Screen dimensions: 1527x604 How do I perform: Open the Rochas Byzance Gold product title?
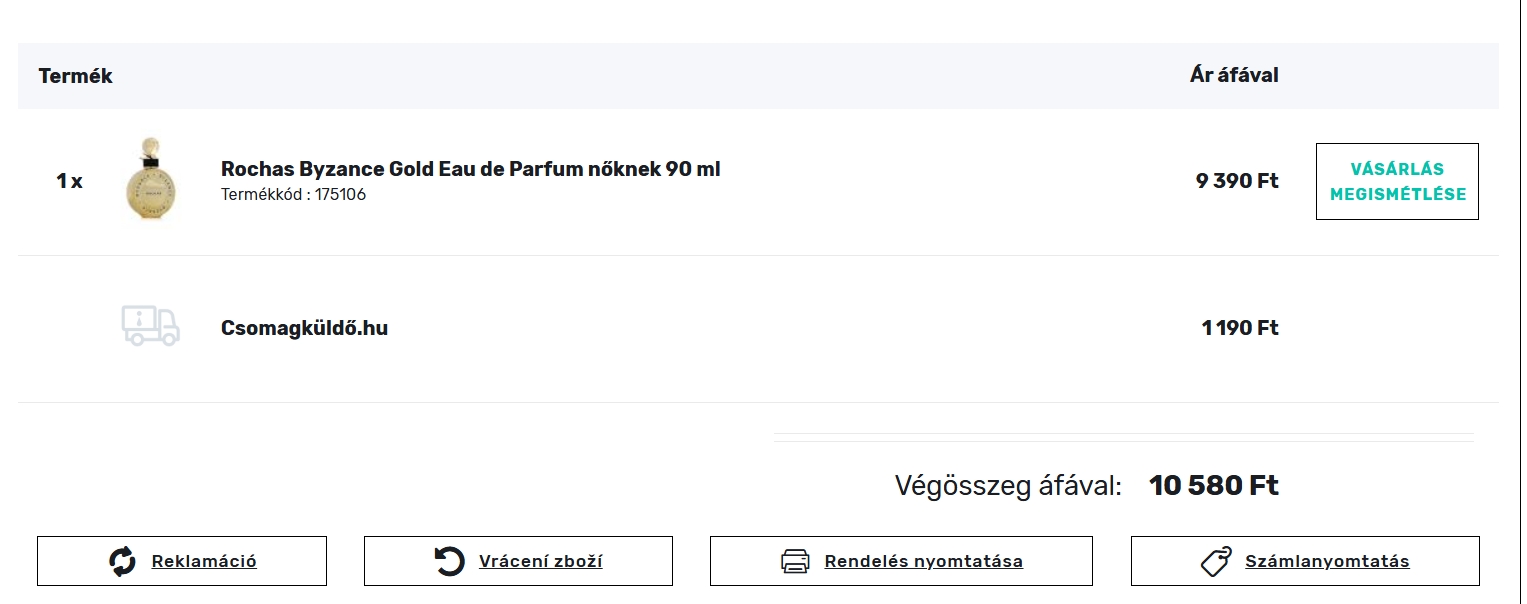coord(470,169)
